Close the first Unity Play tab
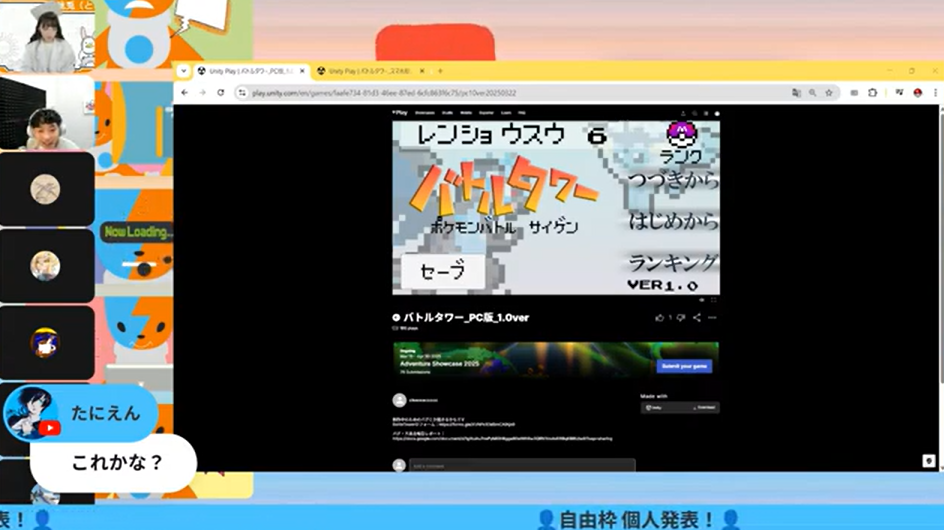Screen dimensions: 944x530 (302, 71)
